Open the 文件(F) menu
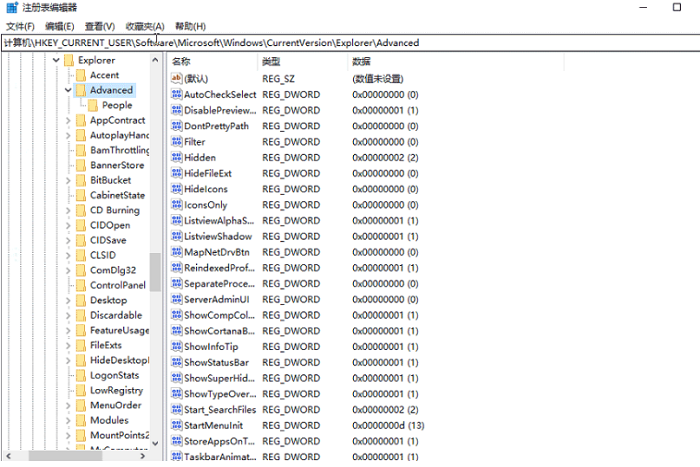The height and width of the screenshot is (467, 700). [x=20, y=26]
